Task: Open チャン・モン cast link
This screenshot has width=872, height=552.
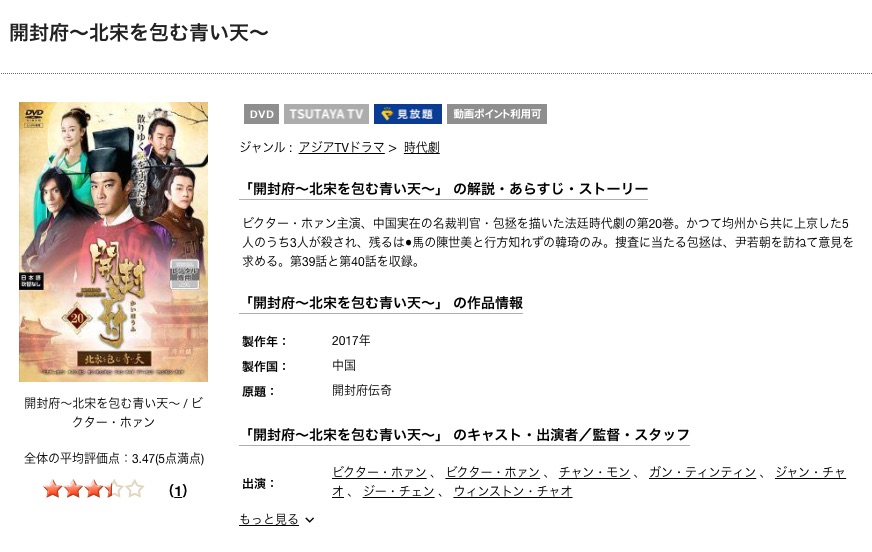Action: pyautogui.click(x=594, y=473)
